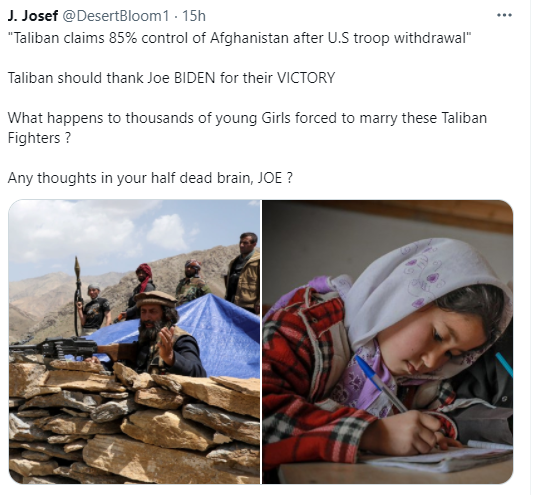Click the "Any thoughts in your half dead brain" line

[150, 178]
